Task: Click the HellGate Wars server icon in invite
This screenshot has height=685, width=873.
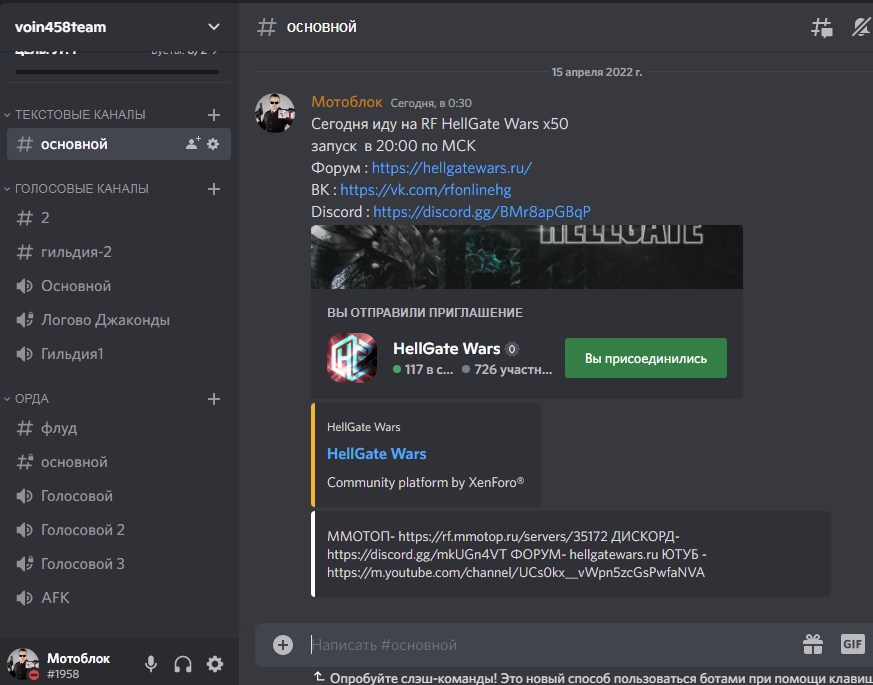Action: (x=352, y=358)
